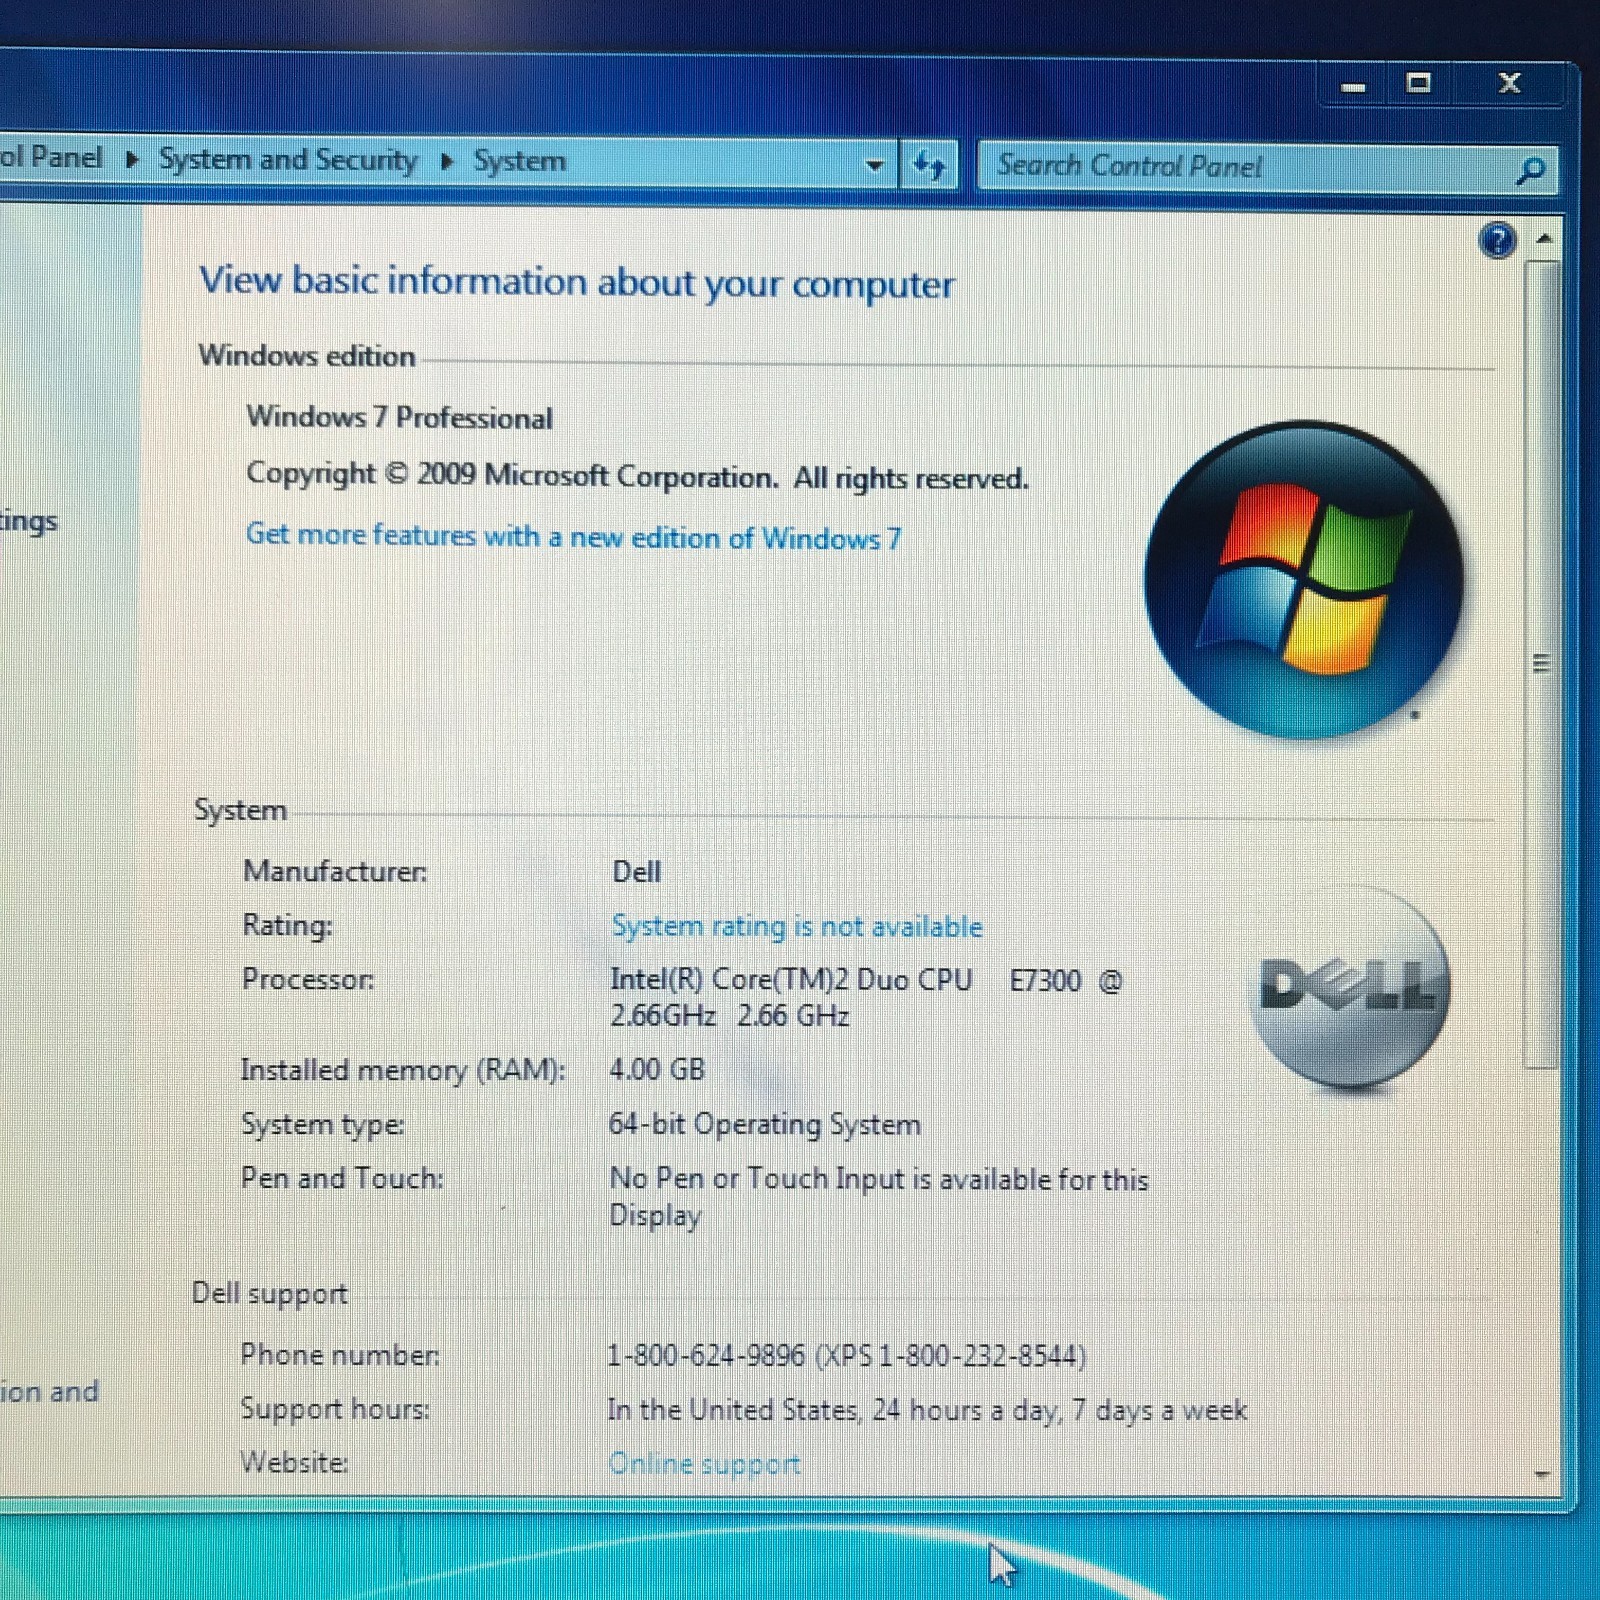
Task: Click the 'Windows edition' section header
Action: pos(306,356)
